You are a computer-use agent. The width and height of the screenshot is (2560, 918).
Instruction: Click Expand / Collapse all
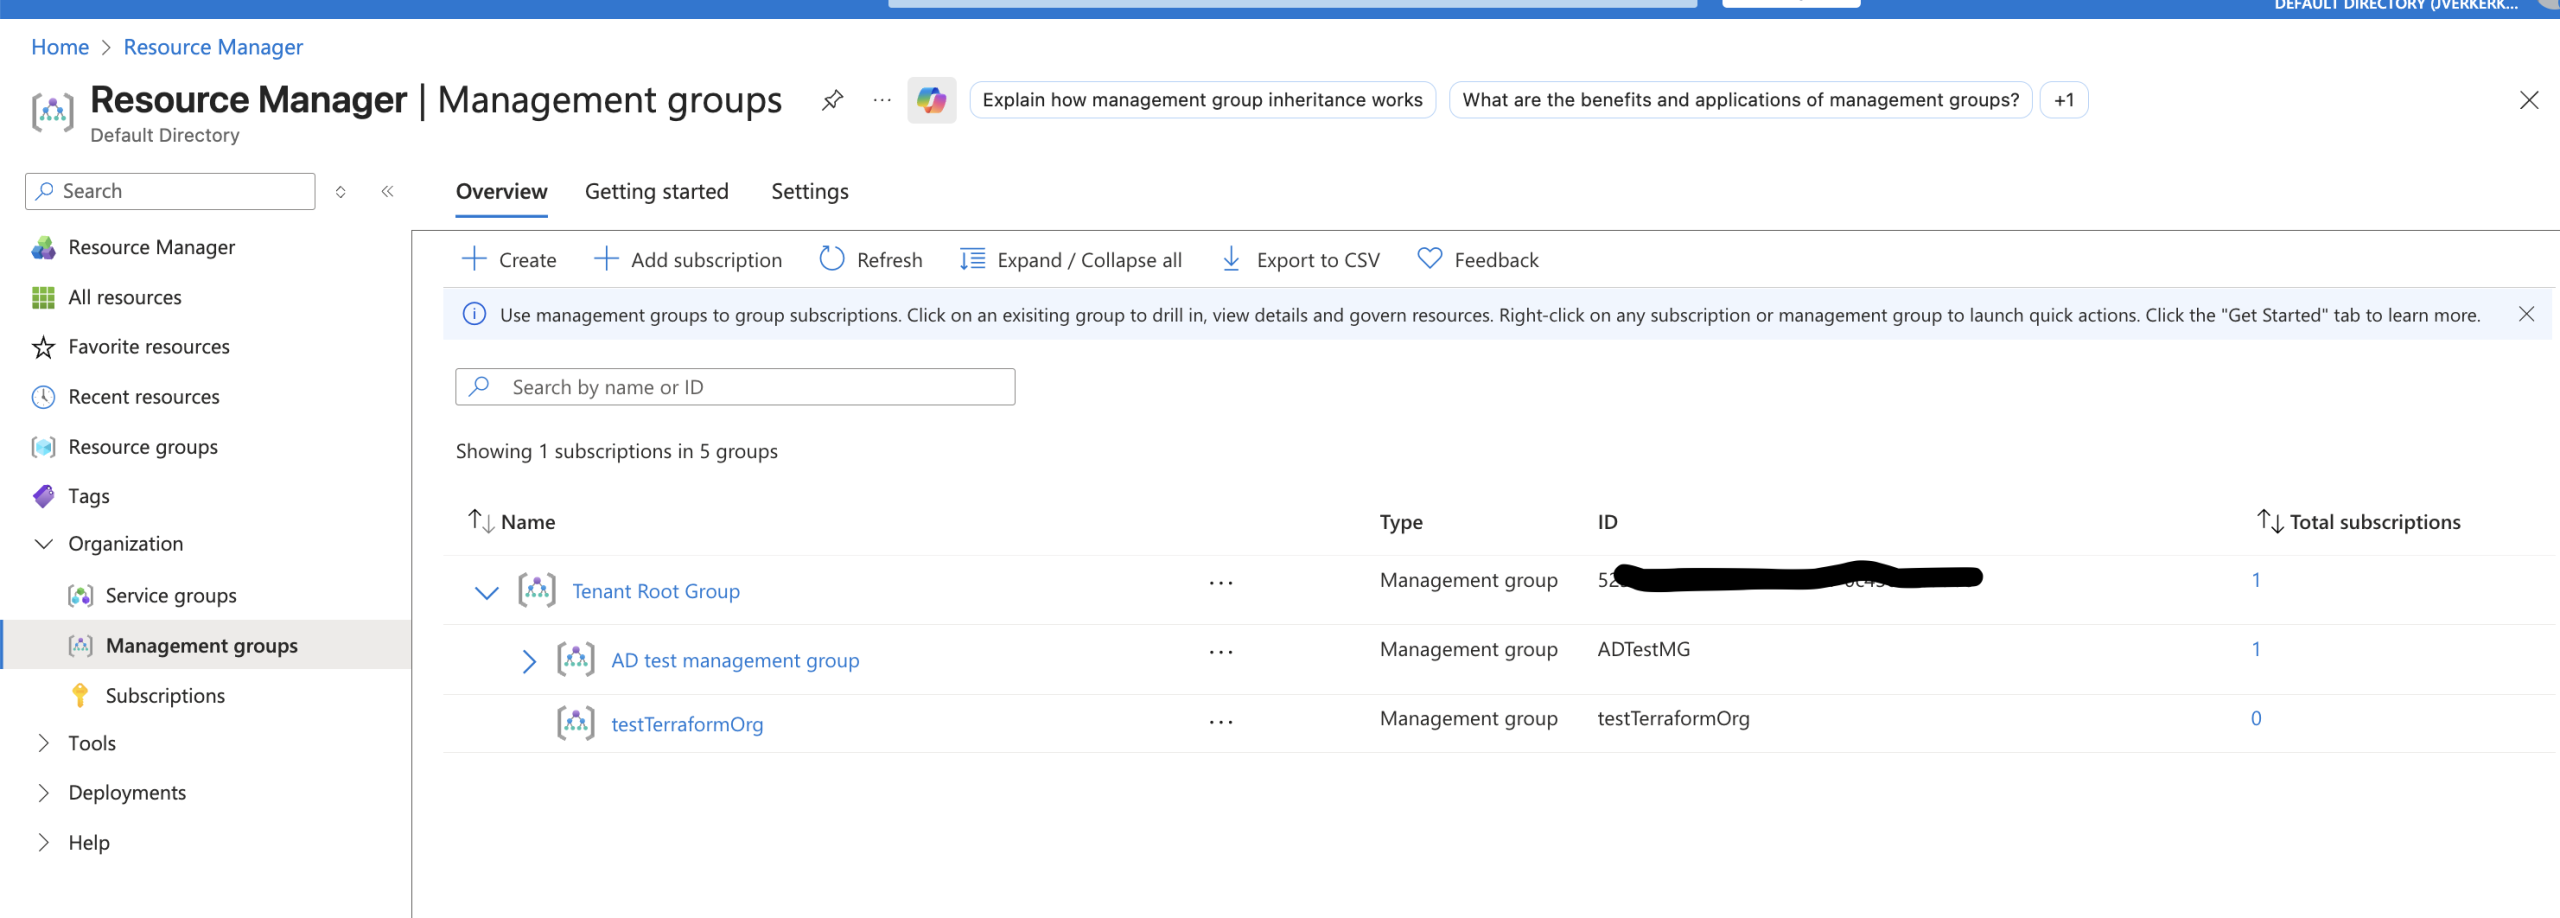tap(1071, 260)
